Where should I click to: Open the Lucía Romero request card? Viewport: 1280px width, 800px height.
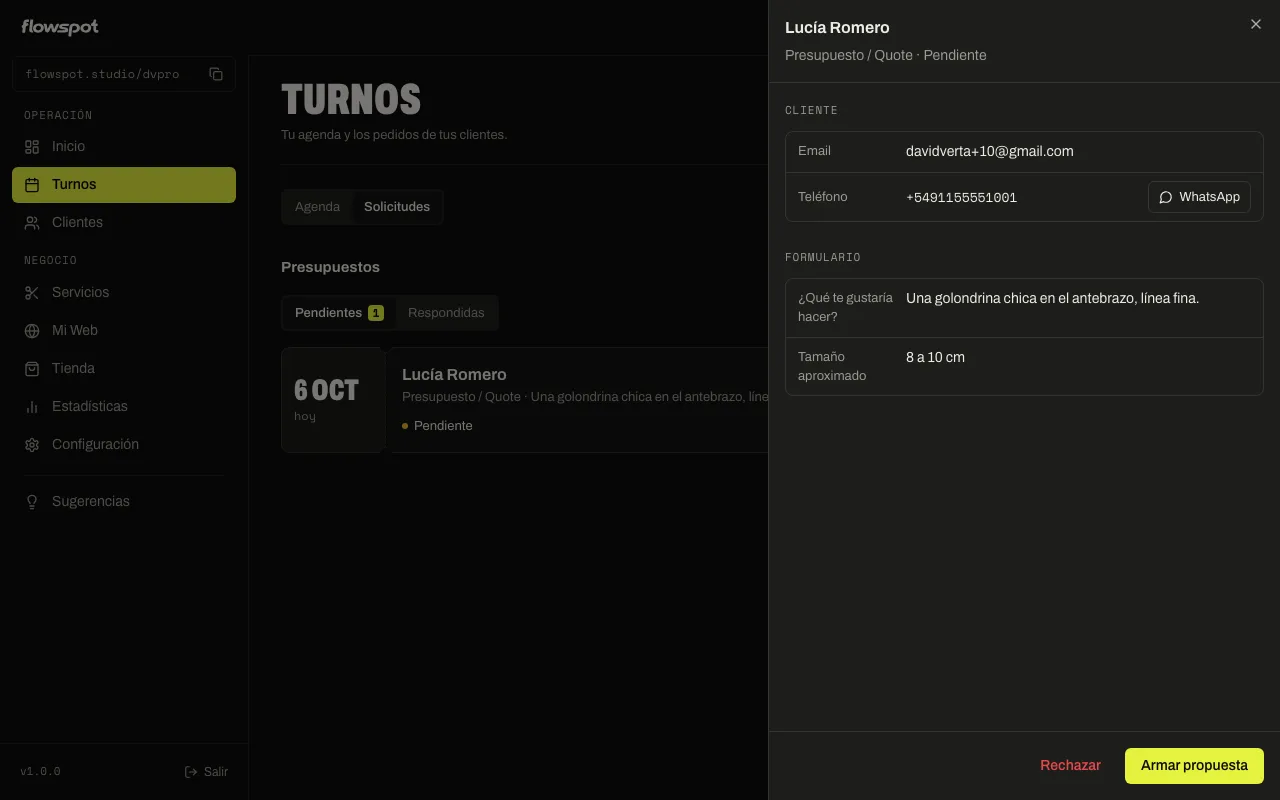(525, 400)
